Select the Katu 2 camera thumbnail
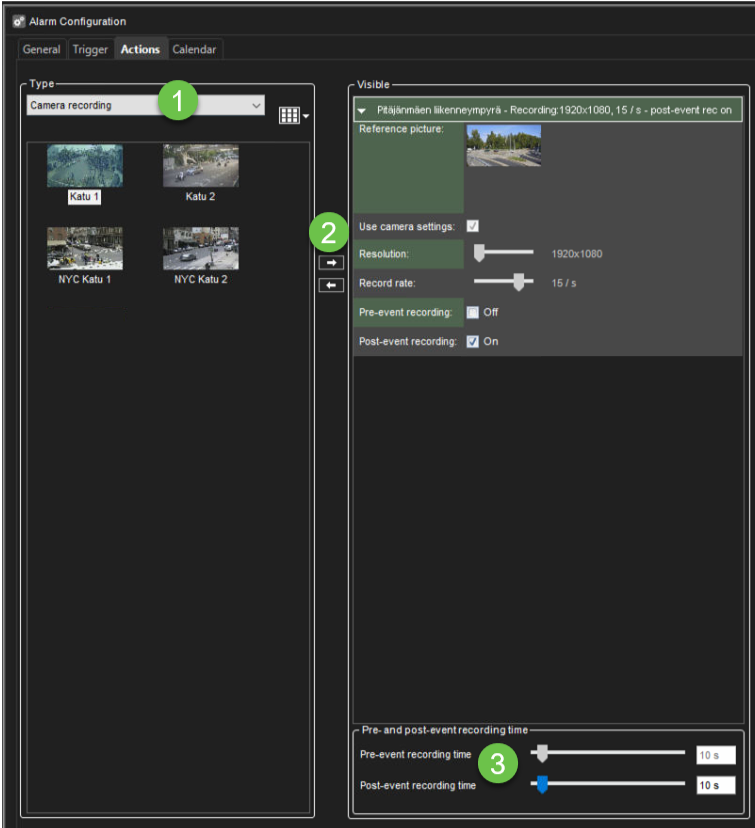This screenshot has height=828, width=755. tap(200, 167)
